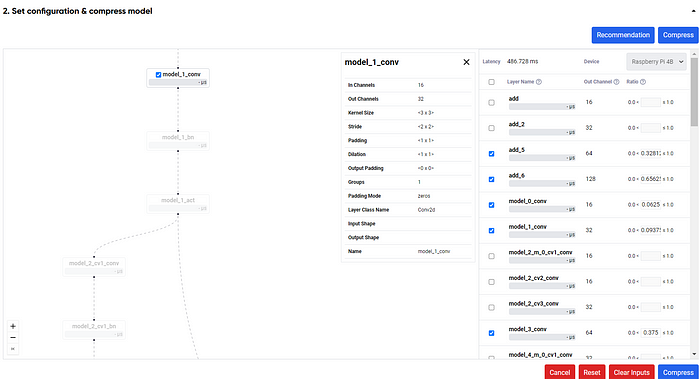The height and width of the screenshot is (379, 700).
Task: Click the Latency value 486.728 ms
Action: coord(522,62)
